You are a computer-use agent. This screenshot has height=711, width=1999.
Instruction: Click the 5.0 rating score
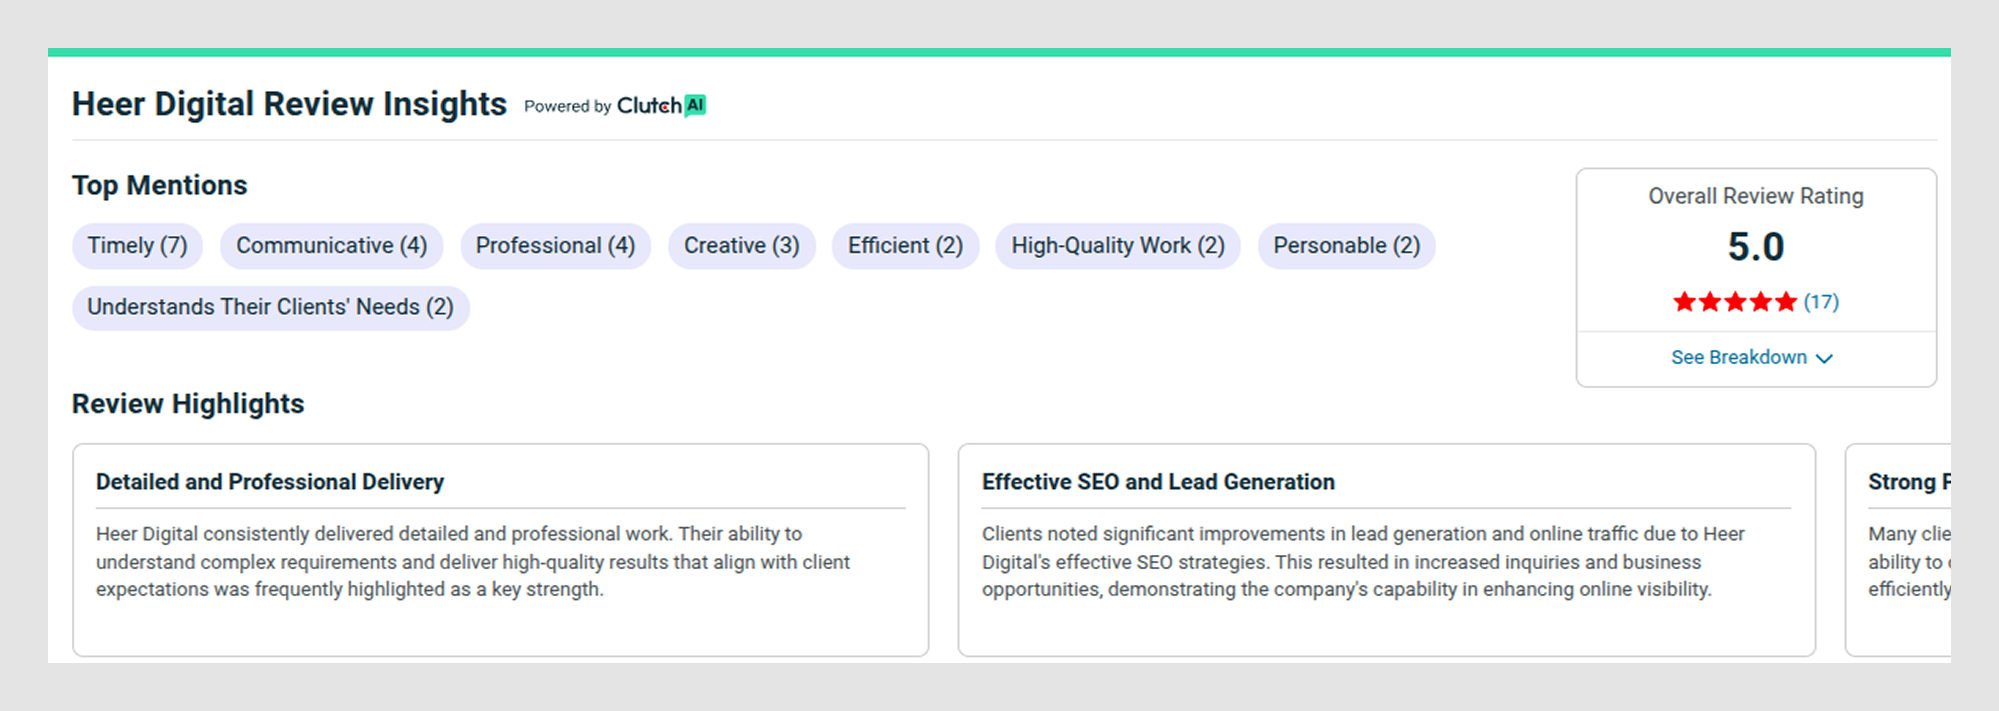[x=1756, y=247]
